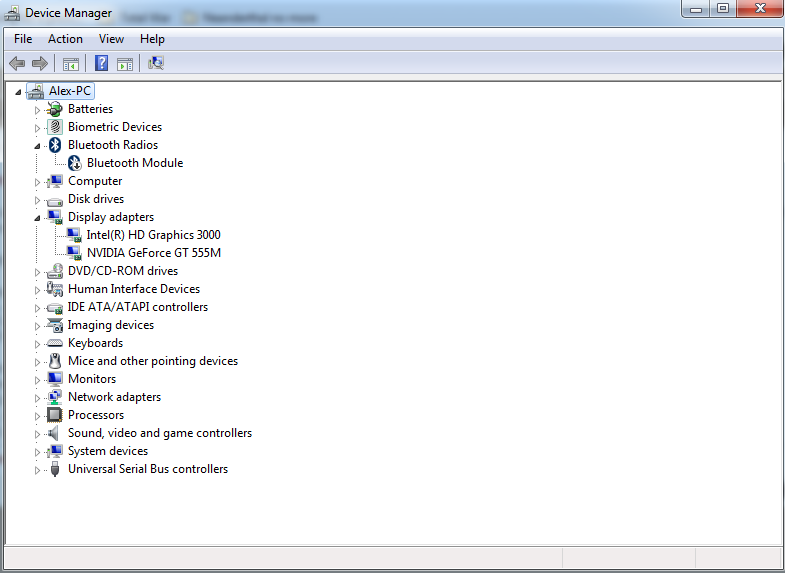Click the blue Help toolbar icon
This screenshot has width=785, height=573.
click(x=101, y=64)
